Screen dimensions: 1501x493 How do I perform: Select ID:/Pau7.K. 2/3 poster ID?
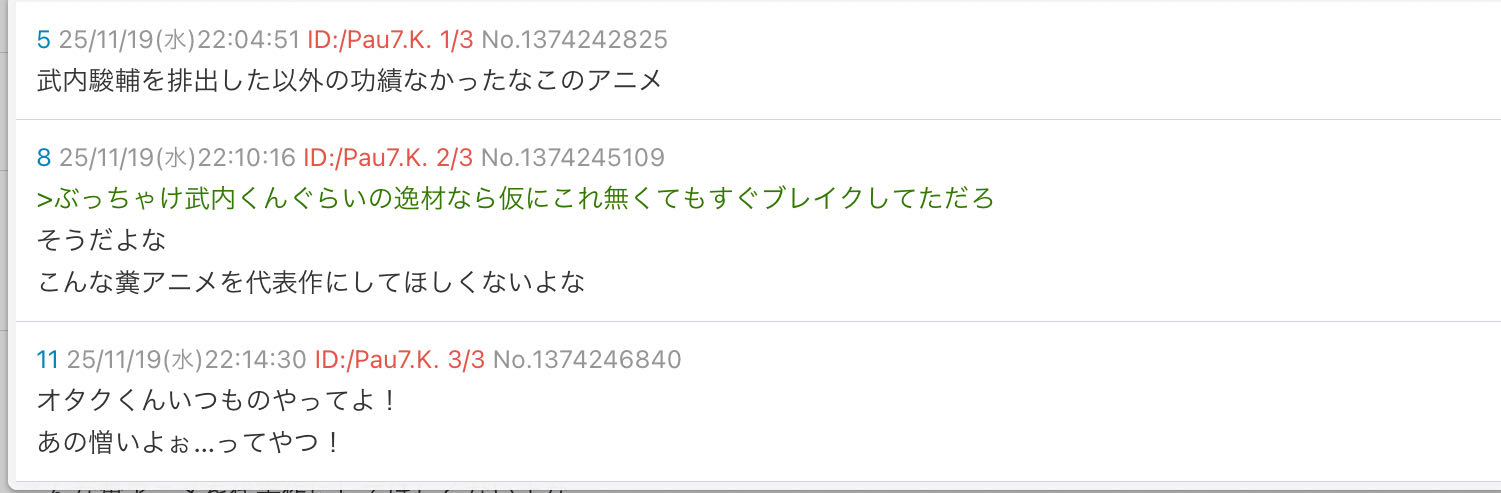point(388,158)
